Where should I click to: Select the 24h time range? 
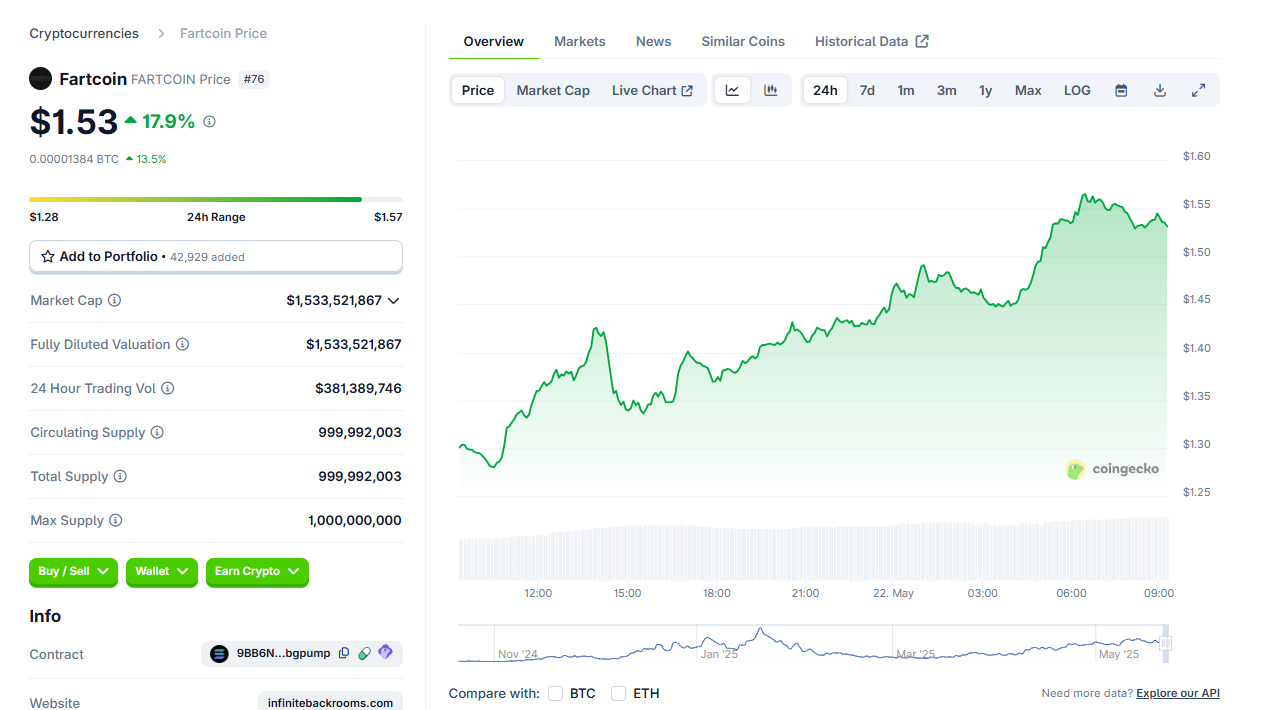(x=825, y=90)
